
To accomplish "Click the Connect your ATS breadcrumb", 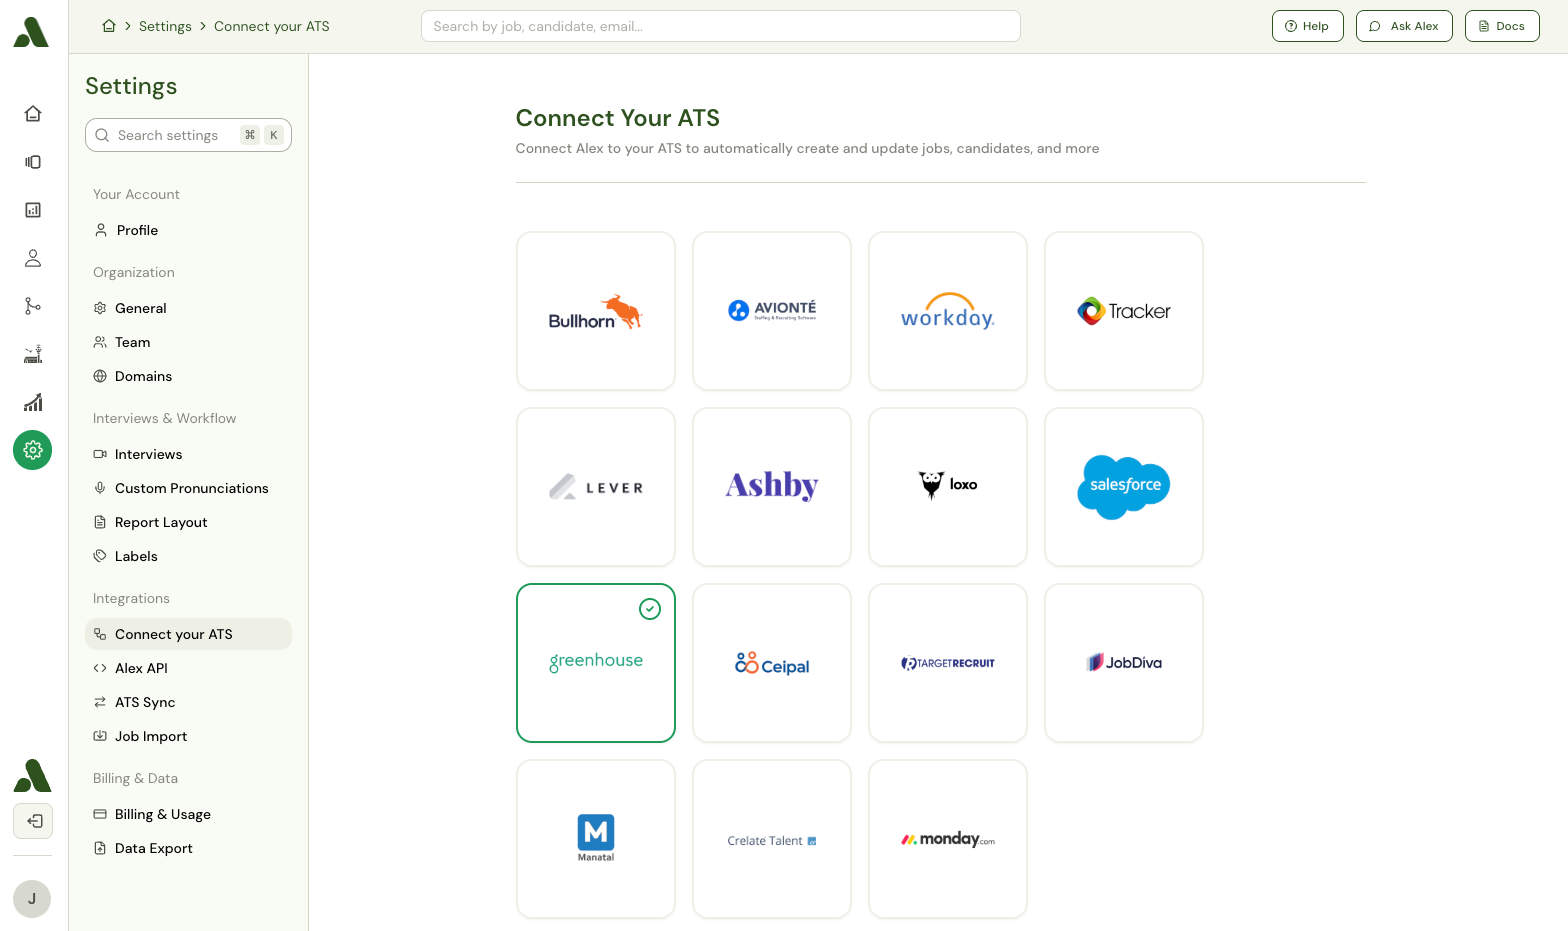I will pos(272,26).
